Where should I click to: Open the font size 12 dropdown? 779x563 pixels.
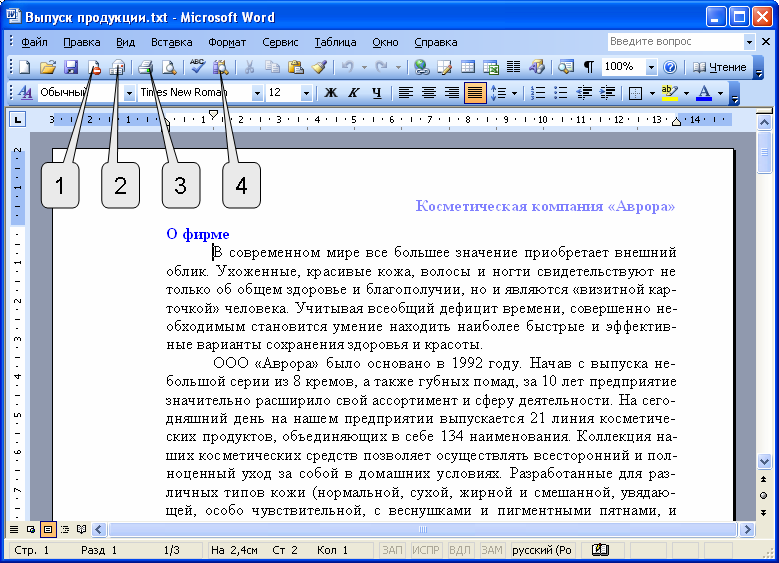pyautogui.click(x=306, y=93)
